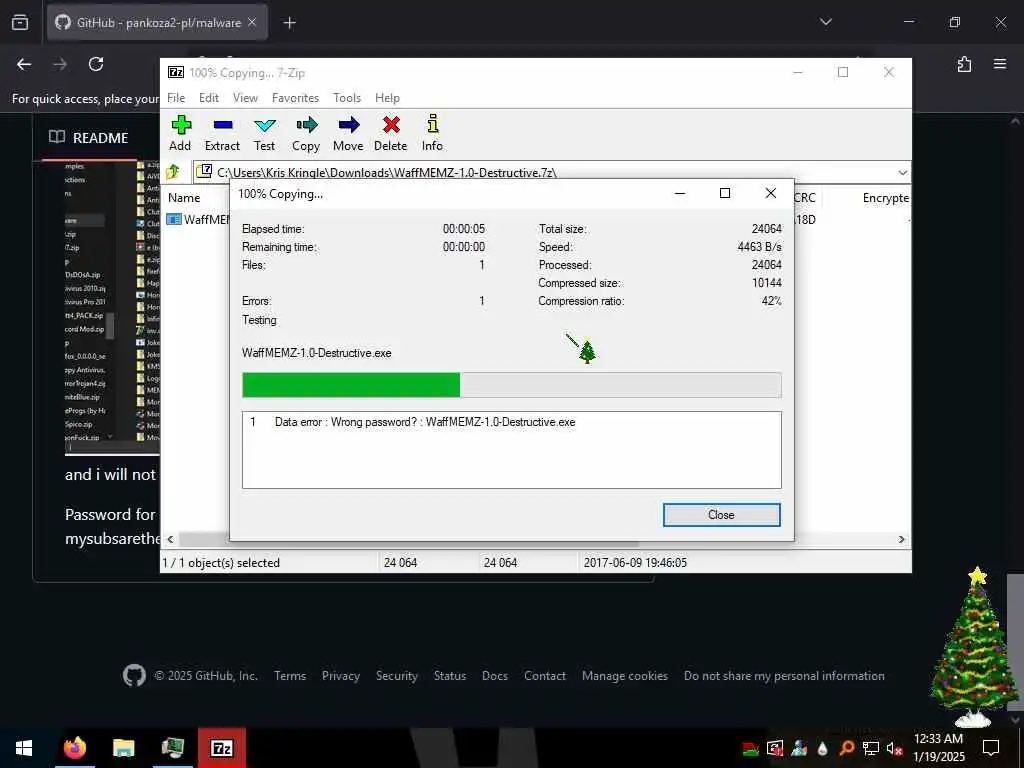Open the Status footer link
The width and height of the screenshot is (1024, 768).
[x=450, y=676]
